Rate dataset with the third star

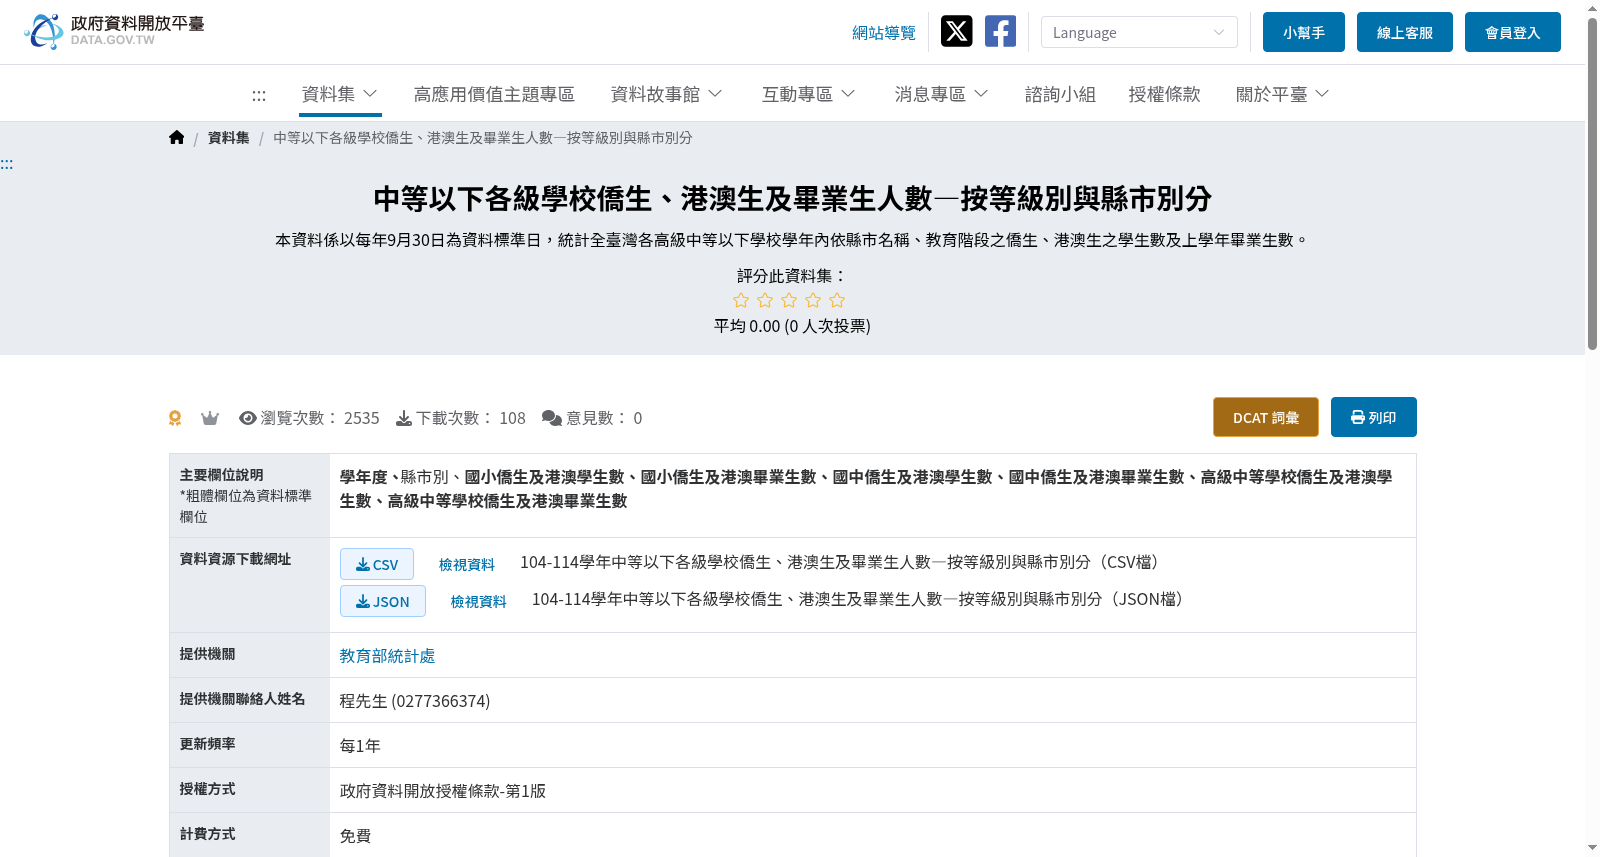coord(789,300)
